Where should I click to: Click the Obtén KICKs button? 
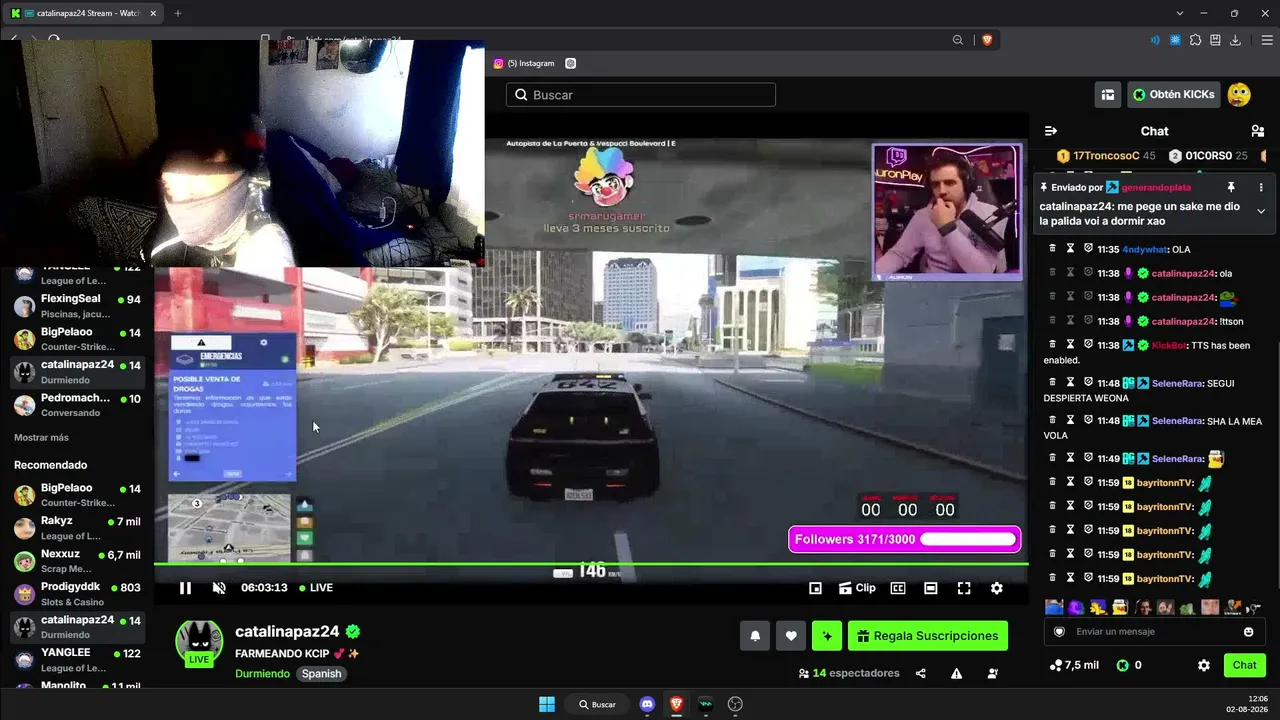(1175, 95)
